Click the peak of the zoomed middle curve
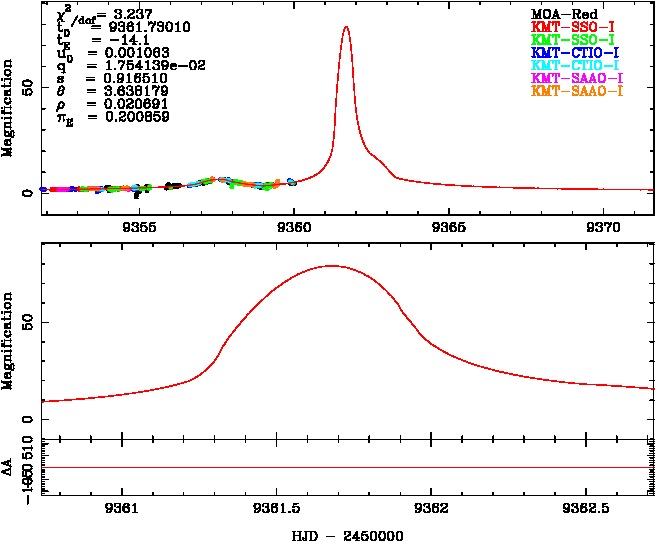This screenshot has width=655, height=542. pos(330,266)
